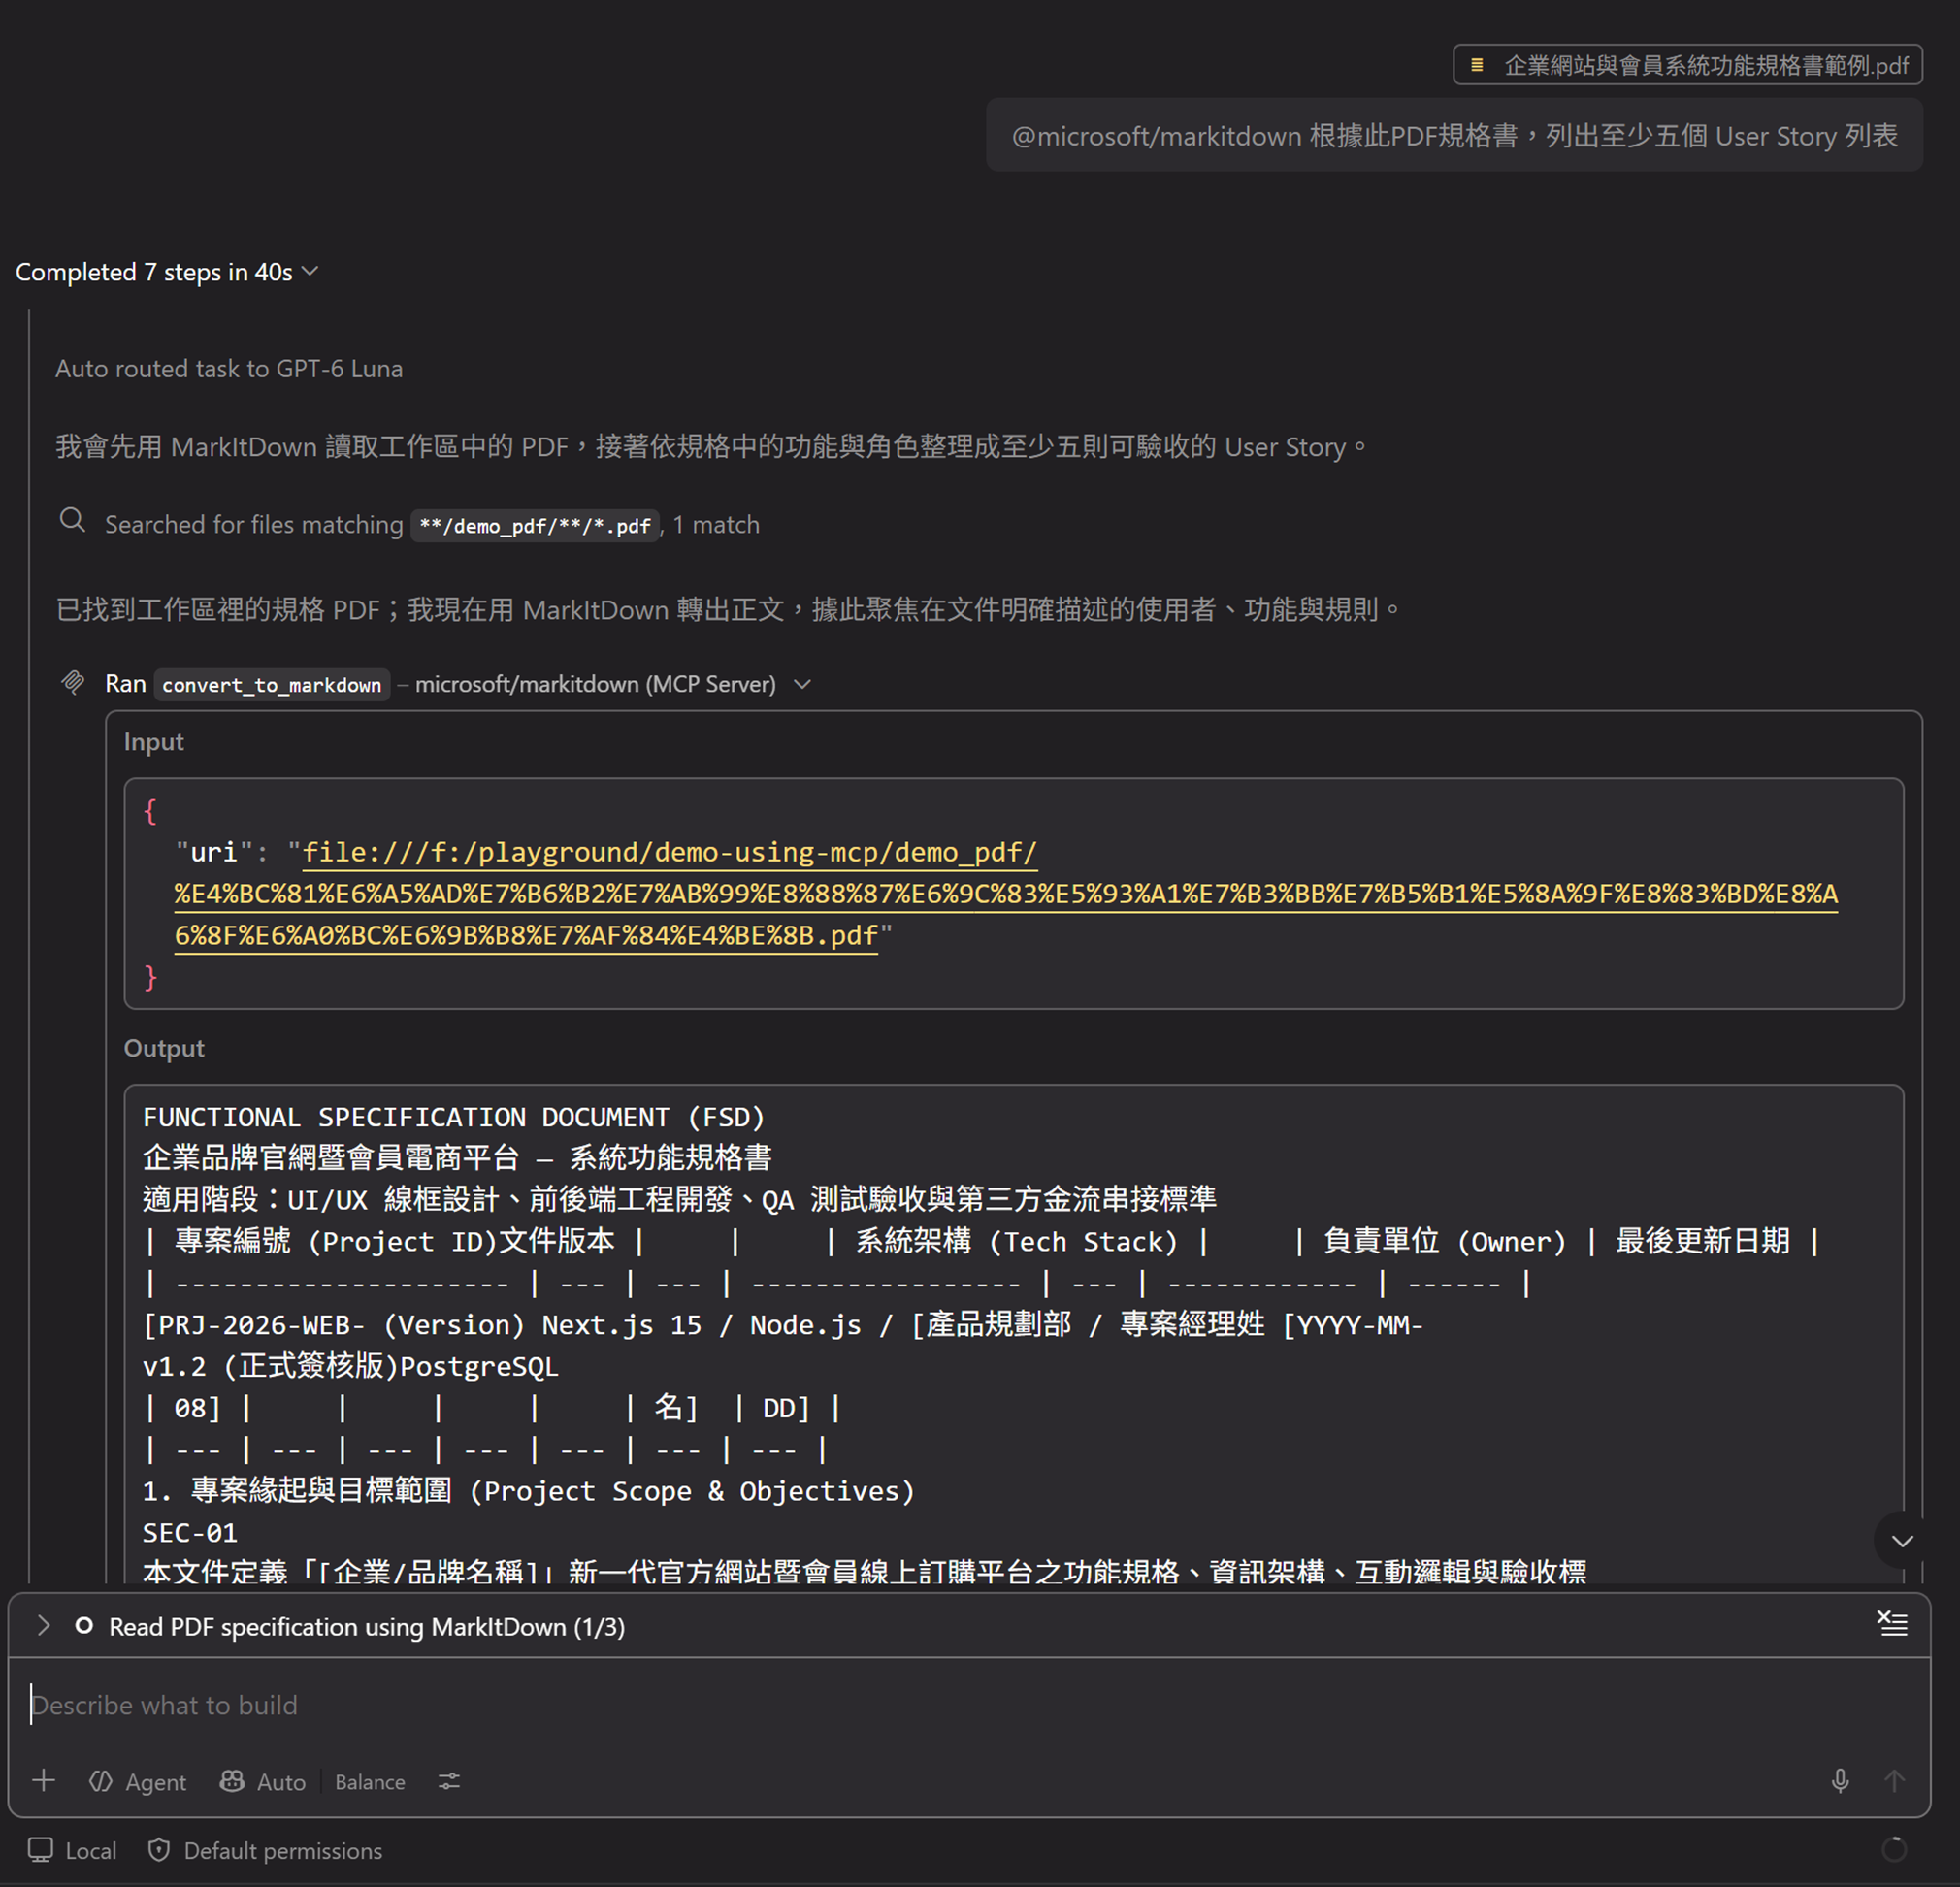Clear the todo list with the icon

point(1892,1623)
